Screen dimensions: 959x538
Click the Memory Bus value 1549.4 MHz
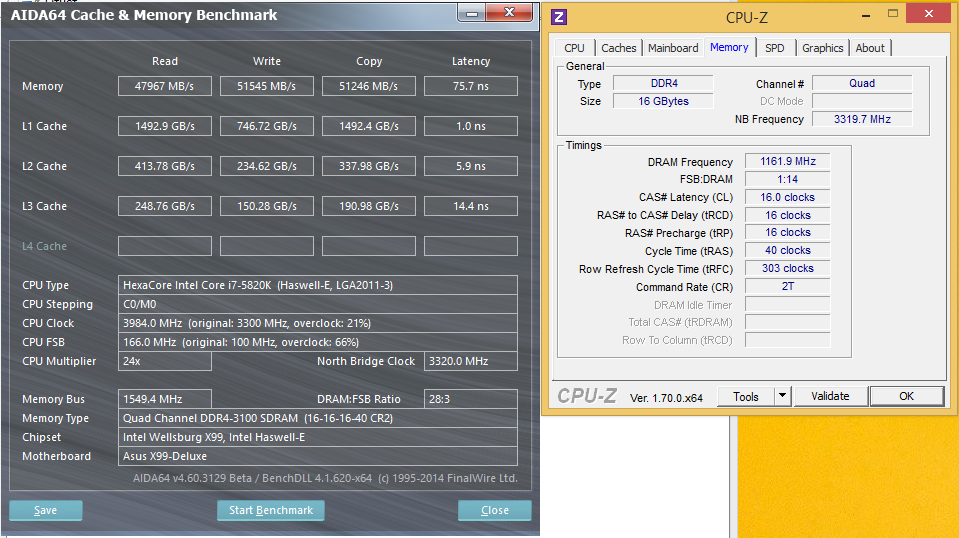[x=165, y=399]
